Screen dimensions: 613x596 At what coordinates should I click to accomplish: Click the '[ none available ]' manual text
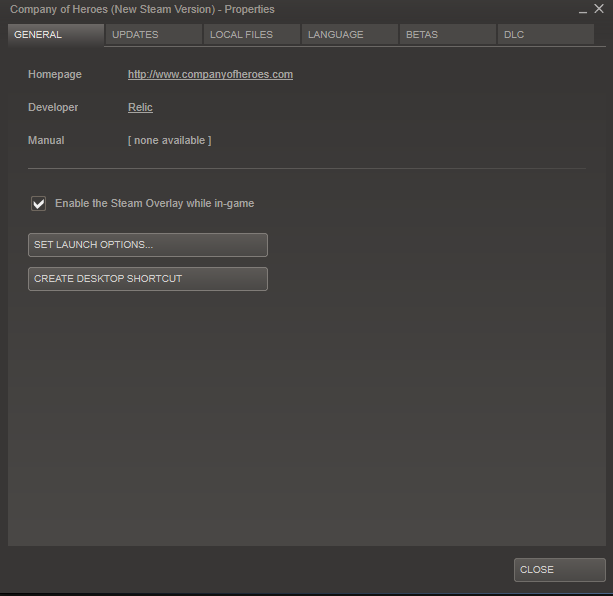(x=170, y=140)
